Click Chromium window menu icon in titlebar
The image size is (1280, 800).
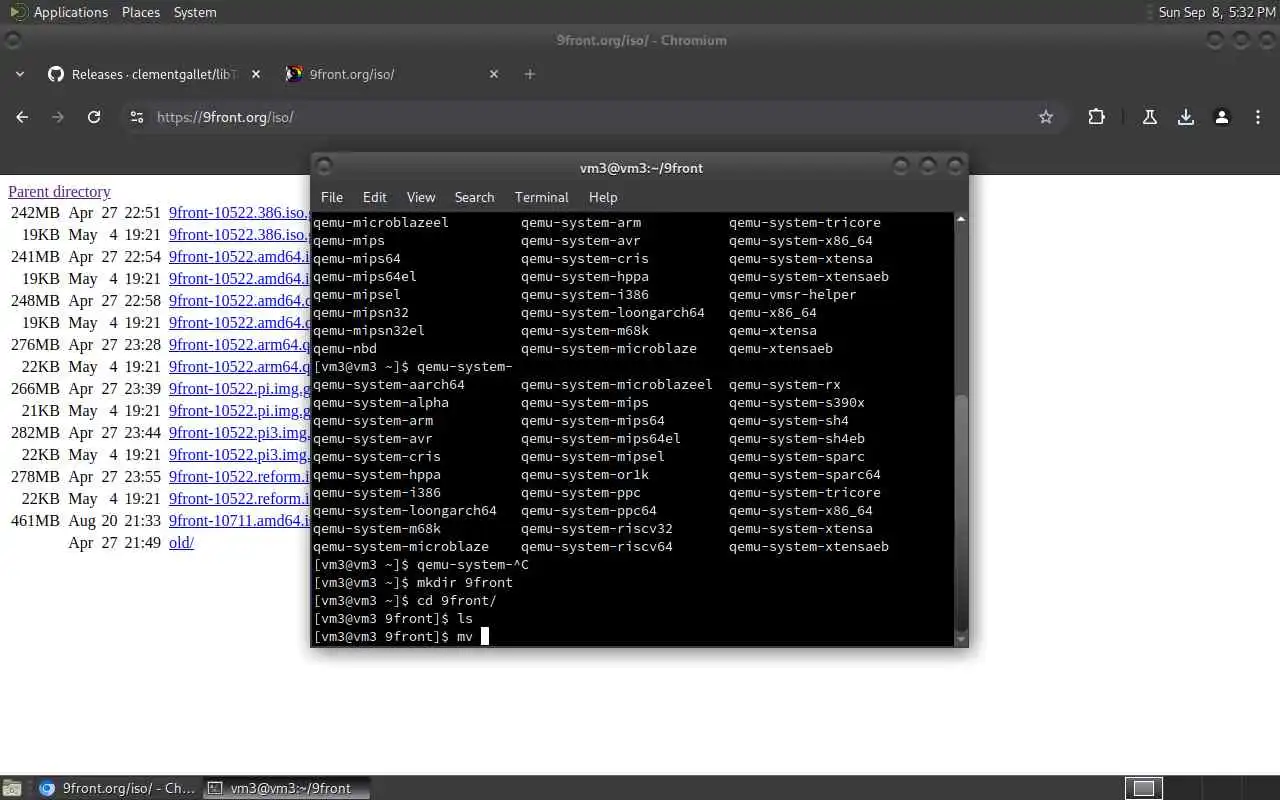[x=12, y=40]
